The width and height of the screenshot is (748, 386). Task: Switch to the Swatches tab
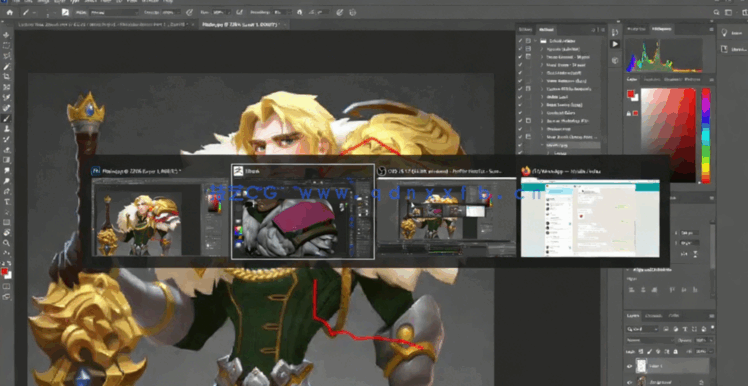point(652,79)
